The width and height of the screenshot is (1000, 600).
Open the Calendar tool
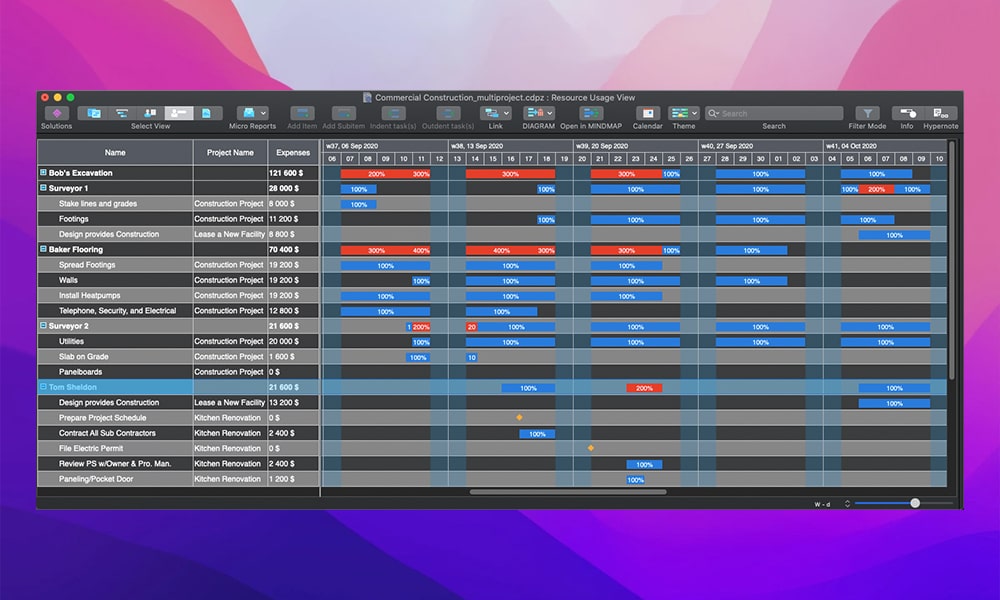(x=647, y=114)
